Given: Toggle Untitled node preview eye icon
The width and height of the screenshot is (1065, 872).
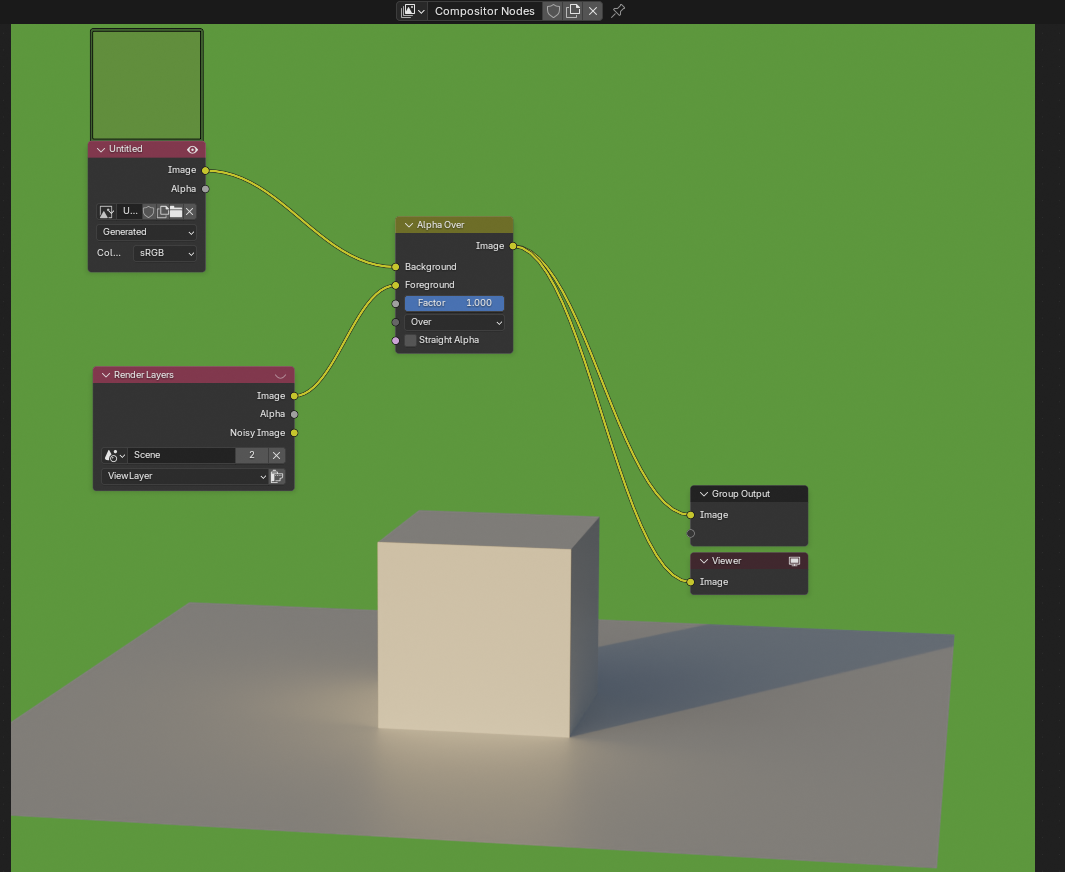Looking at the screenshot, I should click(x=192, y=149).
